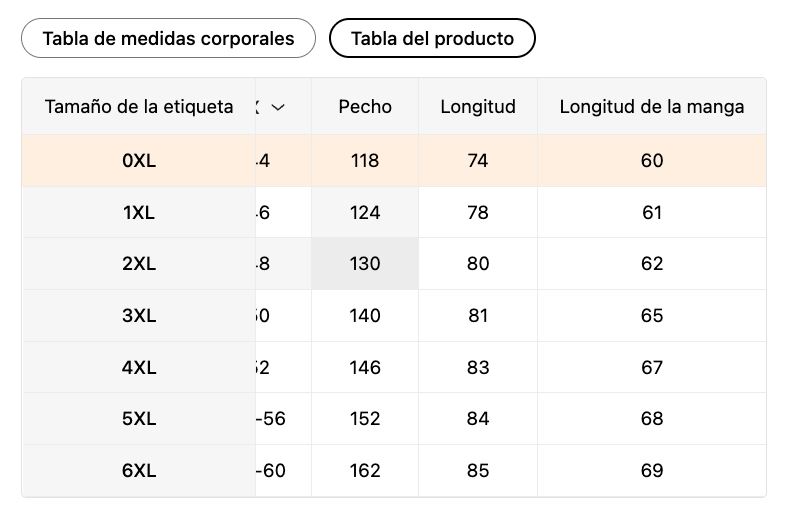Select the 3XL size row label
The height and width of the screenshot is (514, 788).
(x=139, y=316)
